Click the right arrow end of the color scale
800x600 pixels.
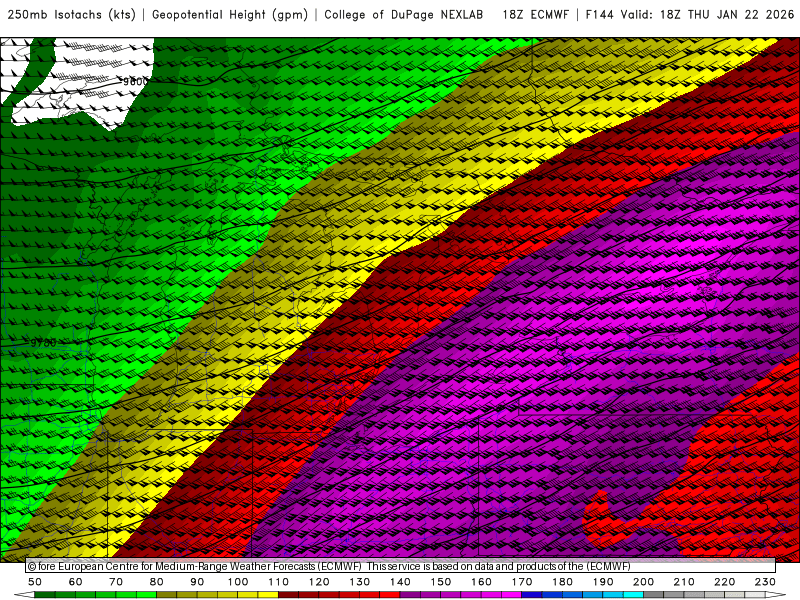(776, 595)
